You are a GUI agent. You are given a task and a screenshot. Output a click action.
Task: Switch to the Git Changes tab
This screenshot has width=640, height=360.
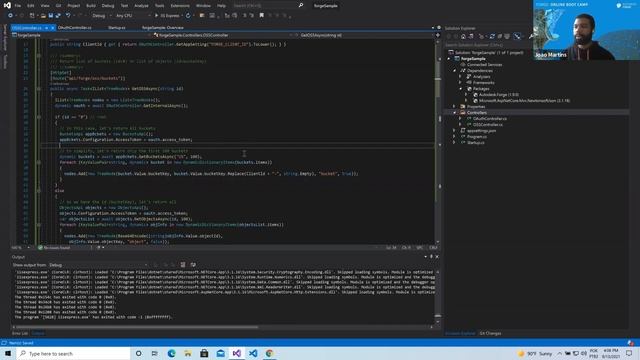click(x=490, y=333)
